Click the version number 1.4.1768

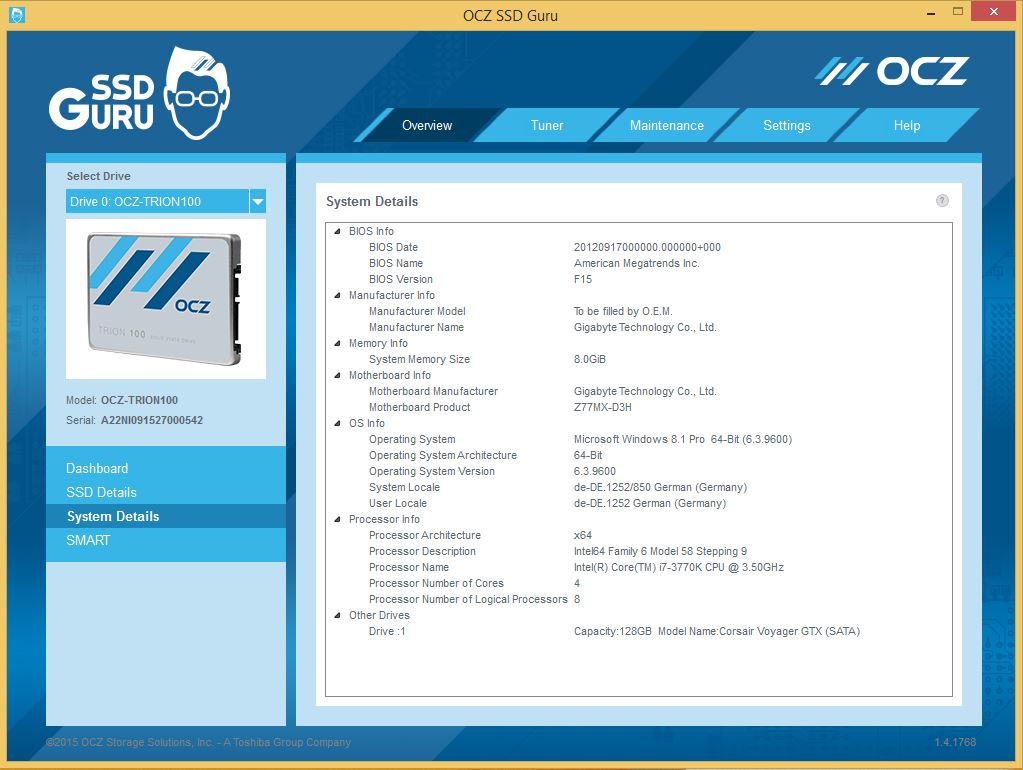coord(955,742)
